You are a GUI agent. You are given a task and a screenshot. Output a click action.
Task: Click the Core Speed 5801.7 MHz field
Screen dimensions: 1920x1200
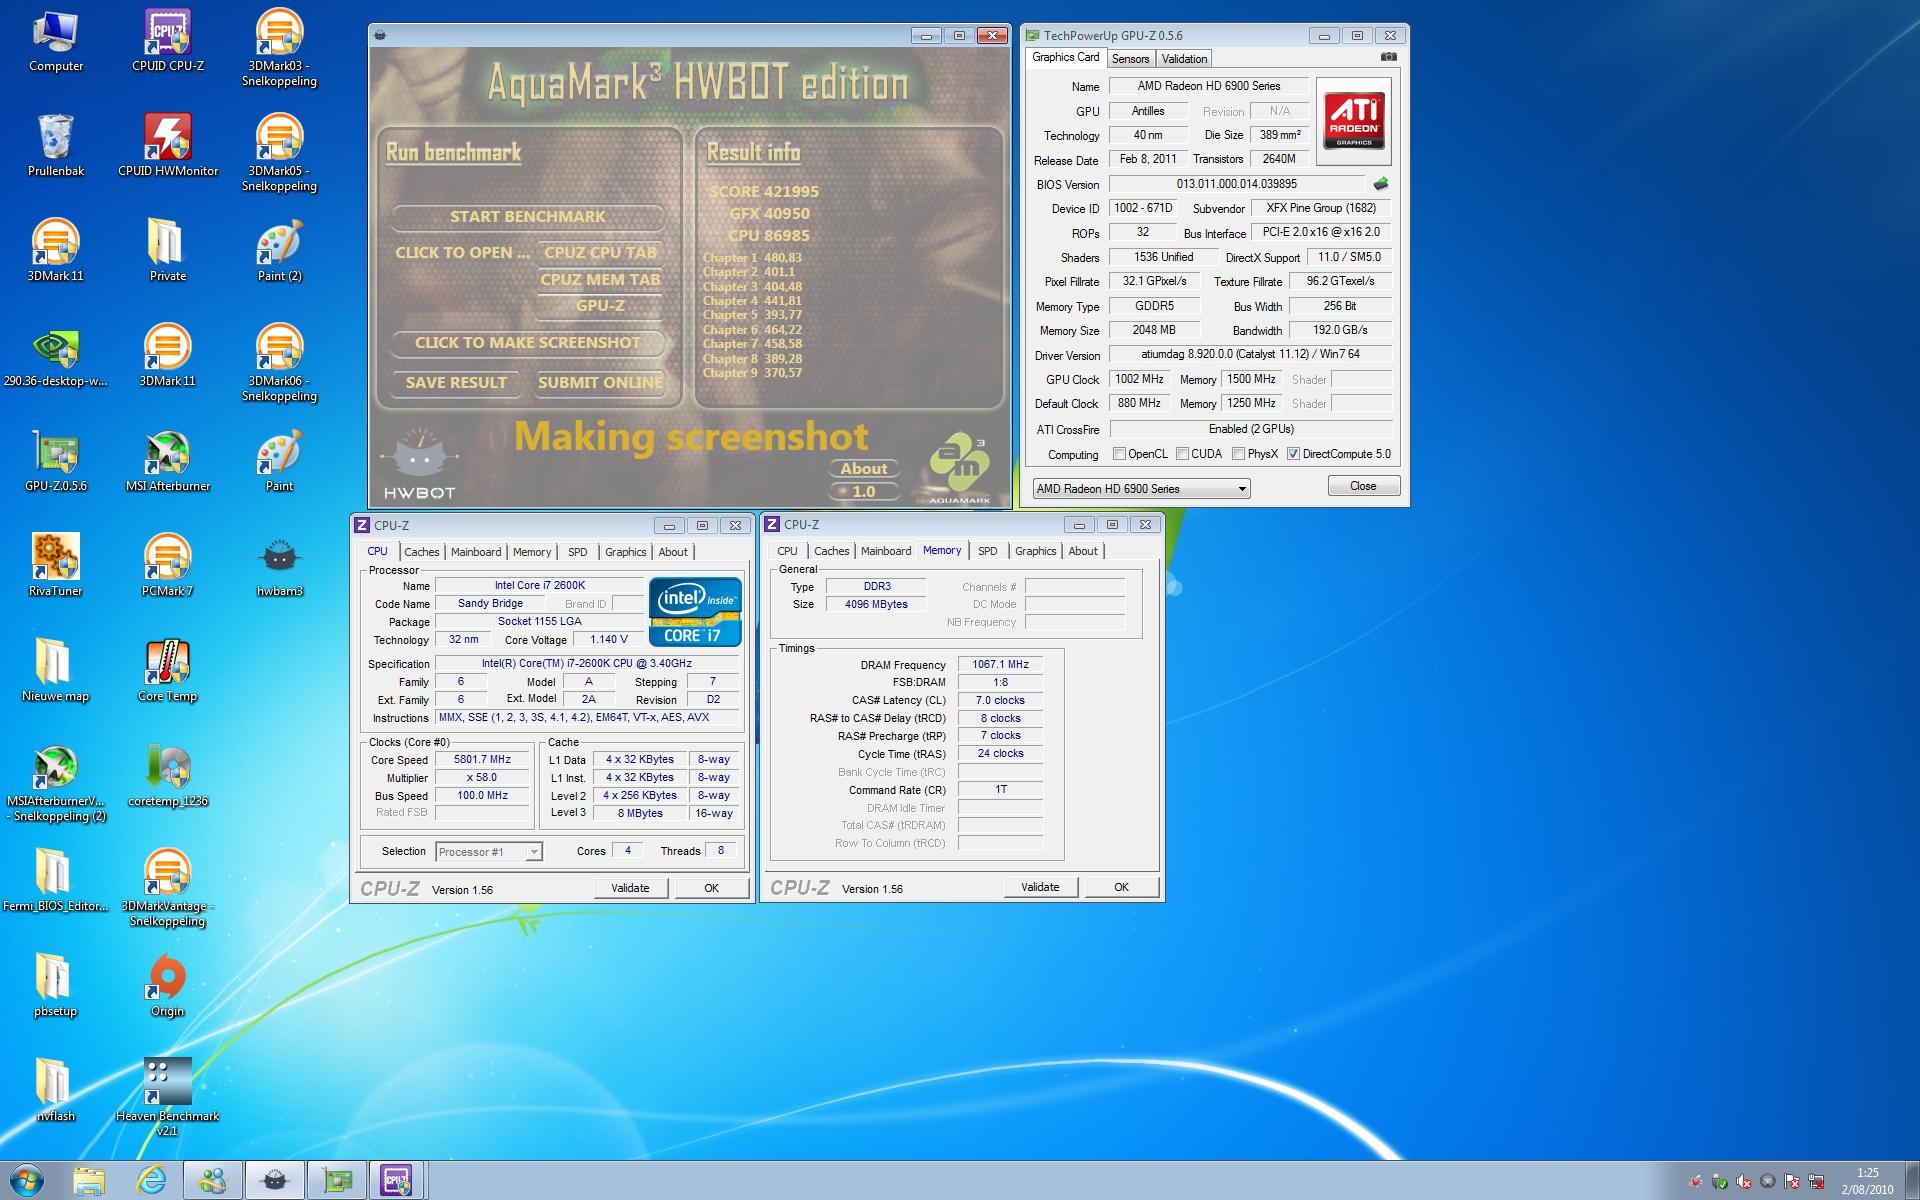point(482,760)
